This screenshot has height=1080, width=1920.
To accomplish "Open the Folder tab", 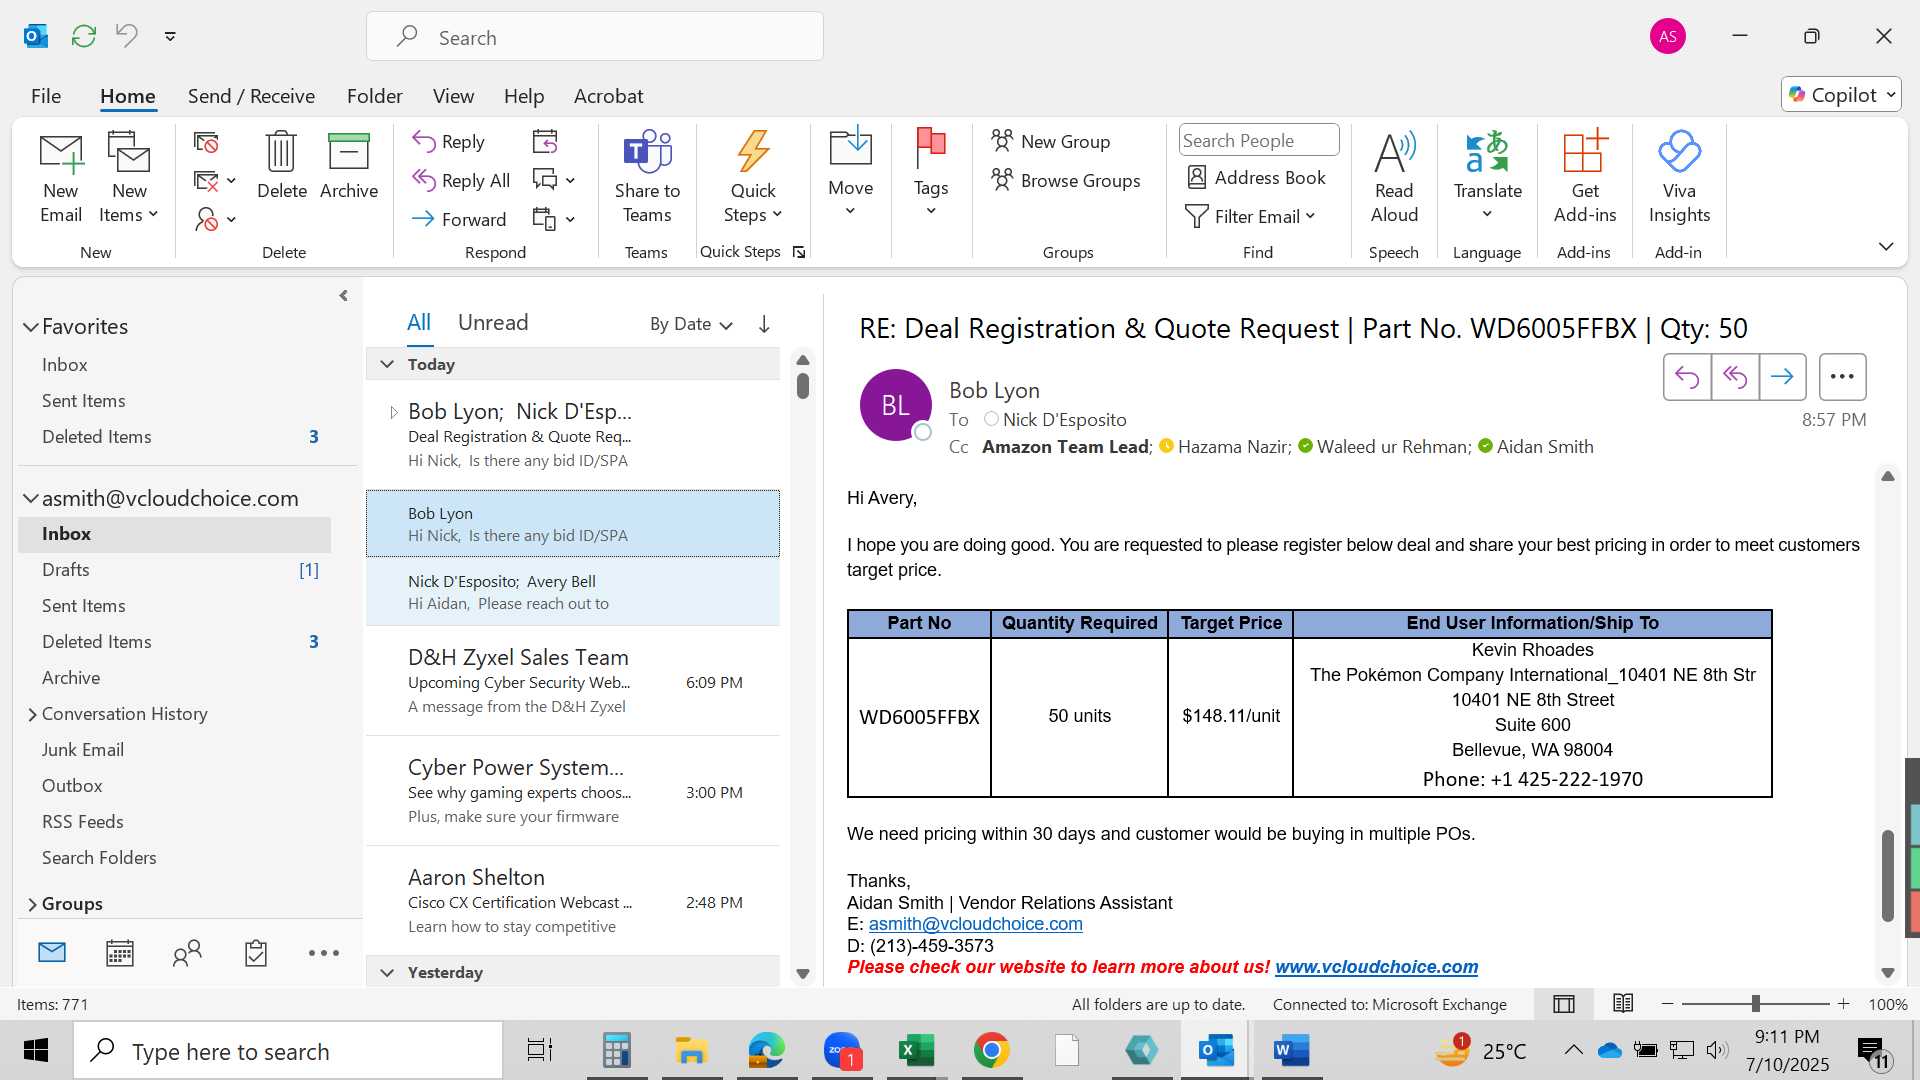I will pyautogui.click(x=374, y=96).
